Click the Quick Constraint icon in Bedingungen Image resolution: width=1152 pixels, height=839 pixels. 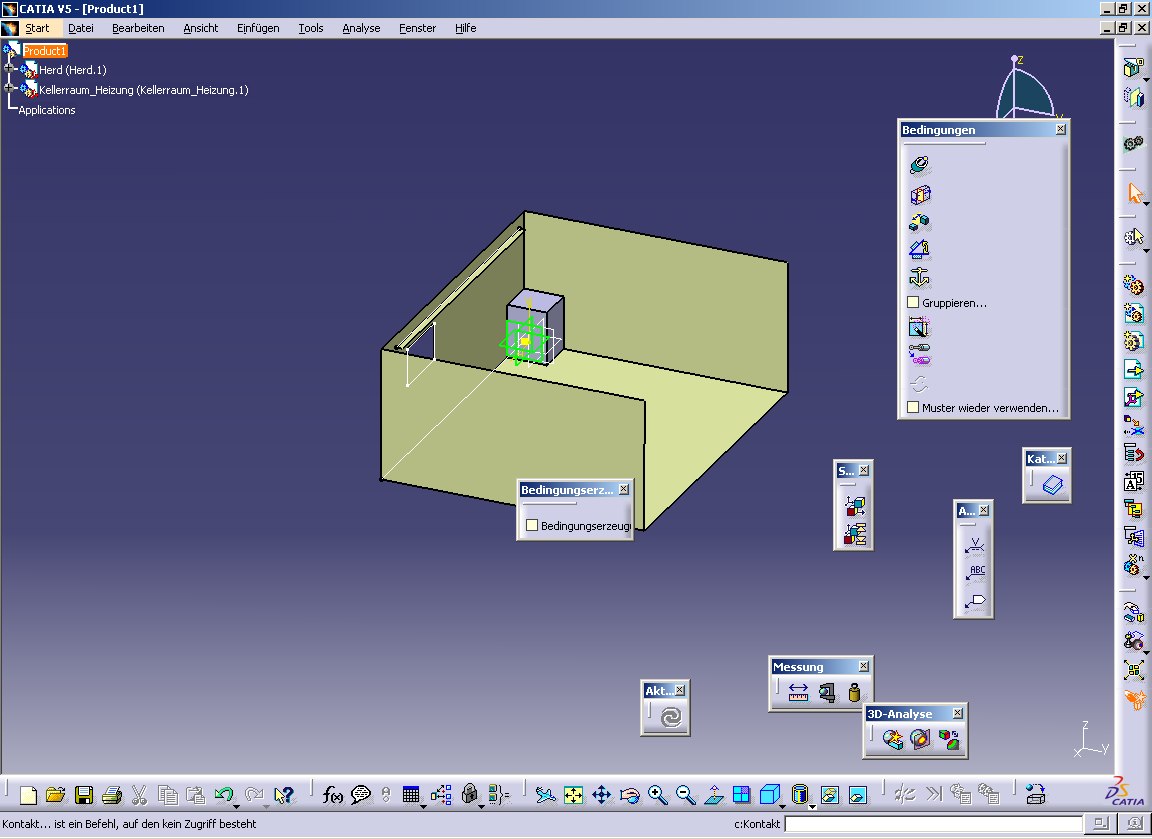(x=919, y=328)
